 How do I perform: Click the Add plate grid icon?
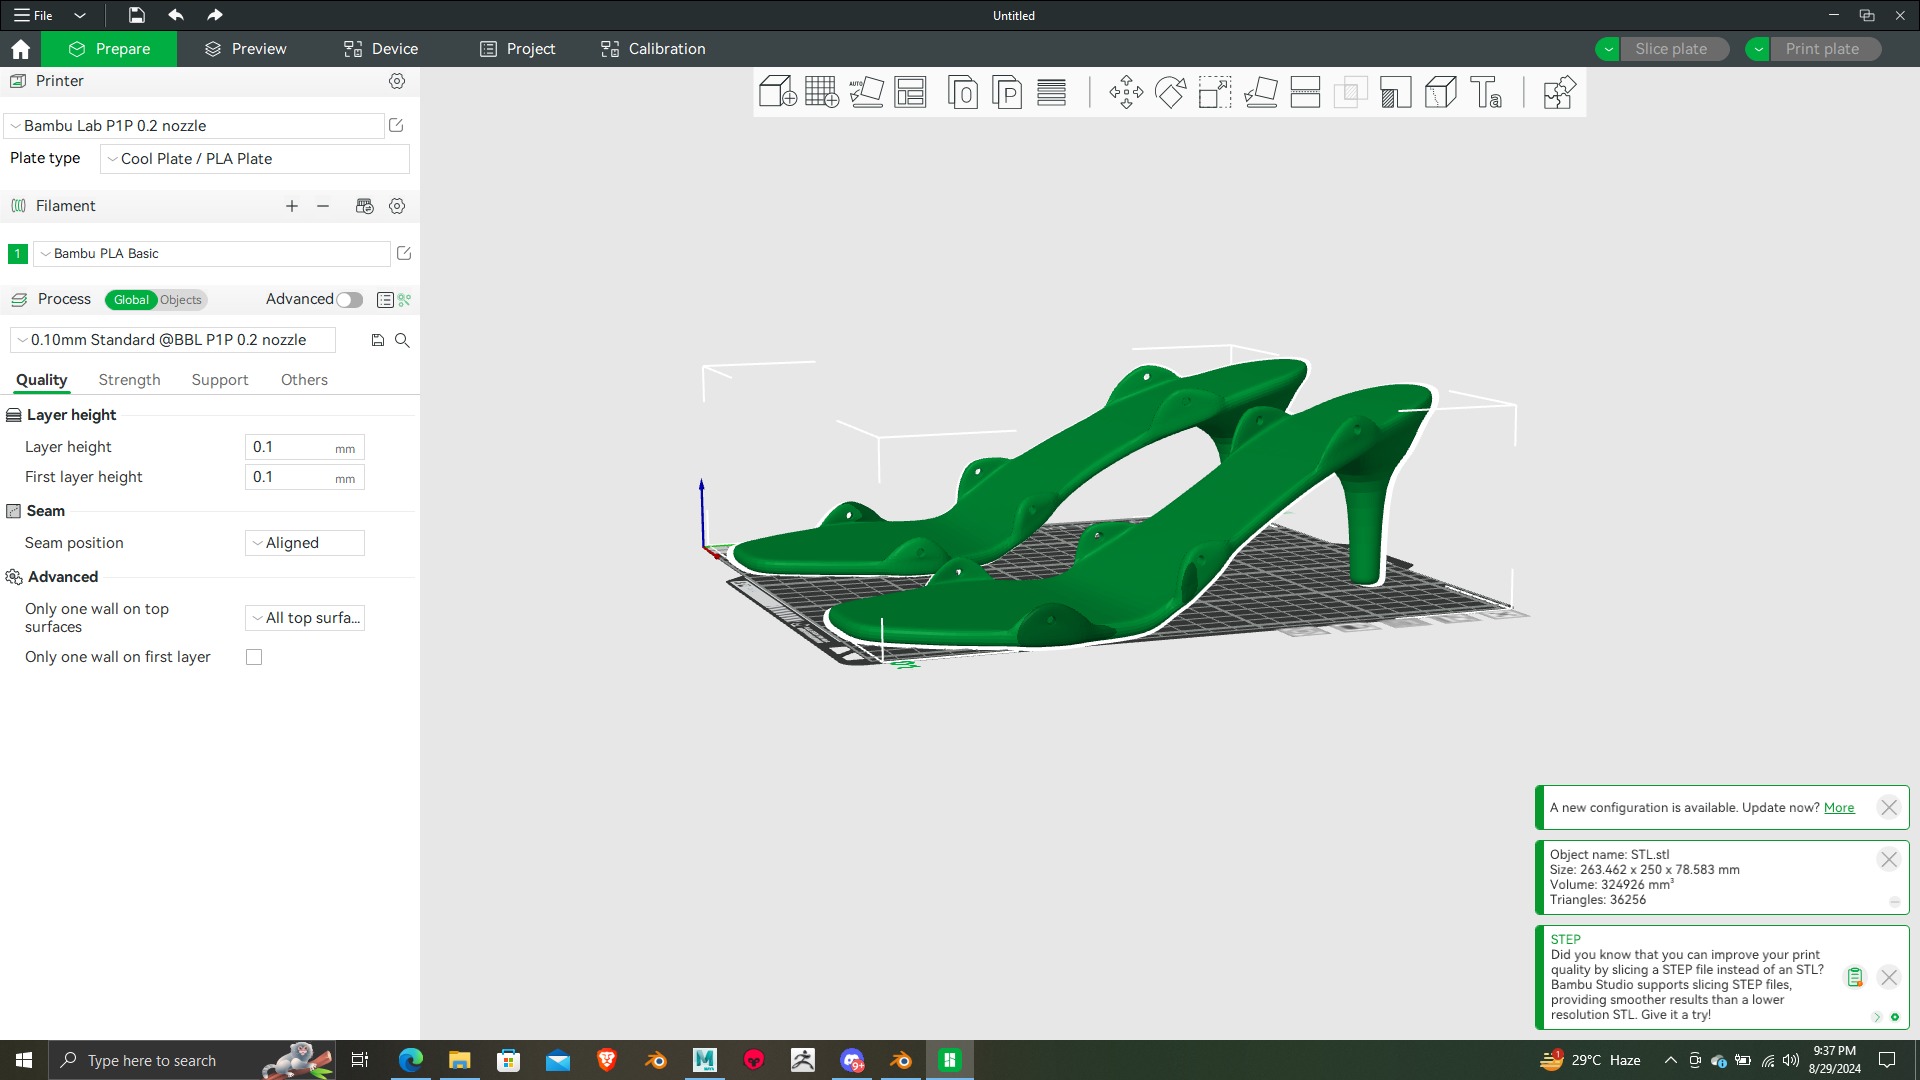pyautogui.click(x=822, y=92)
